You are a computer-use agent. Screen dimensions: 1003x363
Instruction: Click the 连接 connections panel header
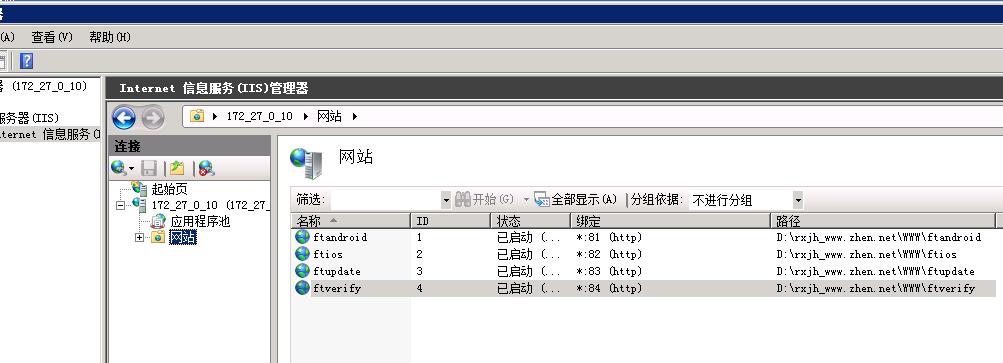coord(189,146)
